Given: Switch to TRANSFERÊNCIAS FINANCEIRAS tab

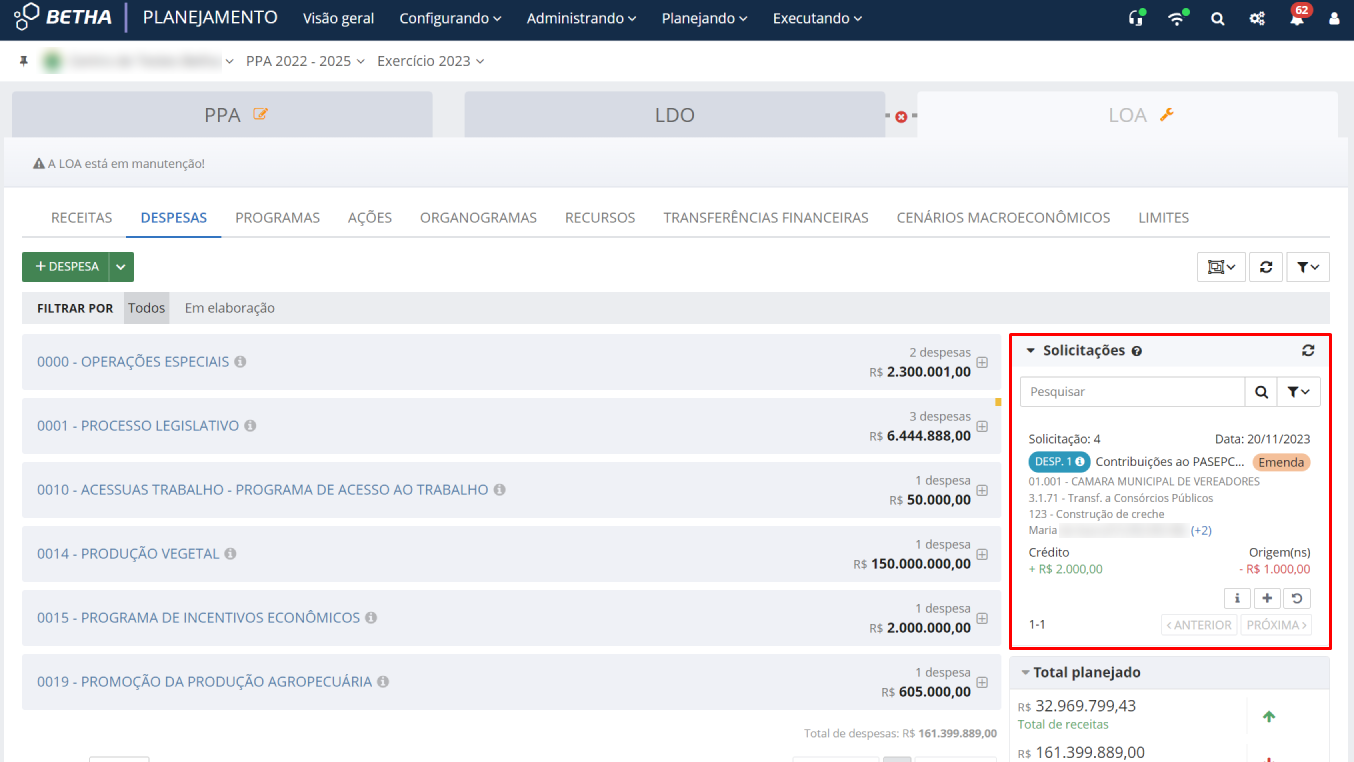Looking at the screenshot, I should tap(766, 217).
